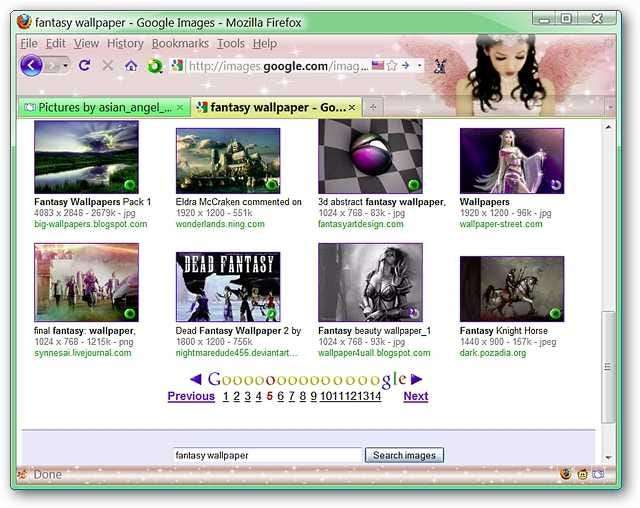The image size is (640, 508).
Task: Open the Fantasy Knight Horse thumbnail
Action: (512, 289)
